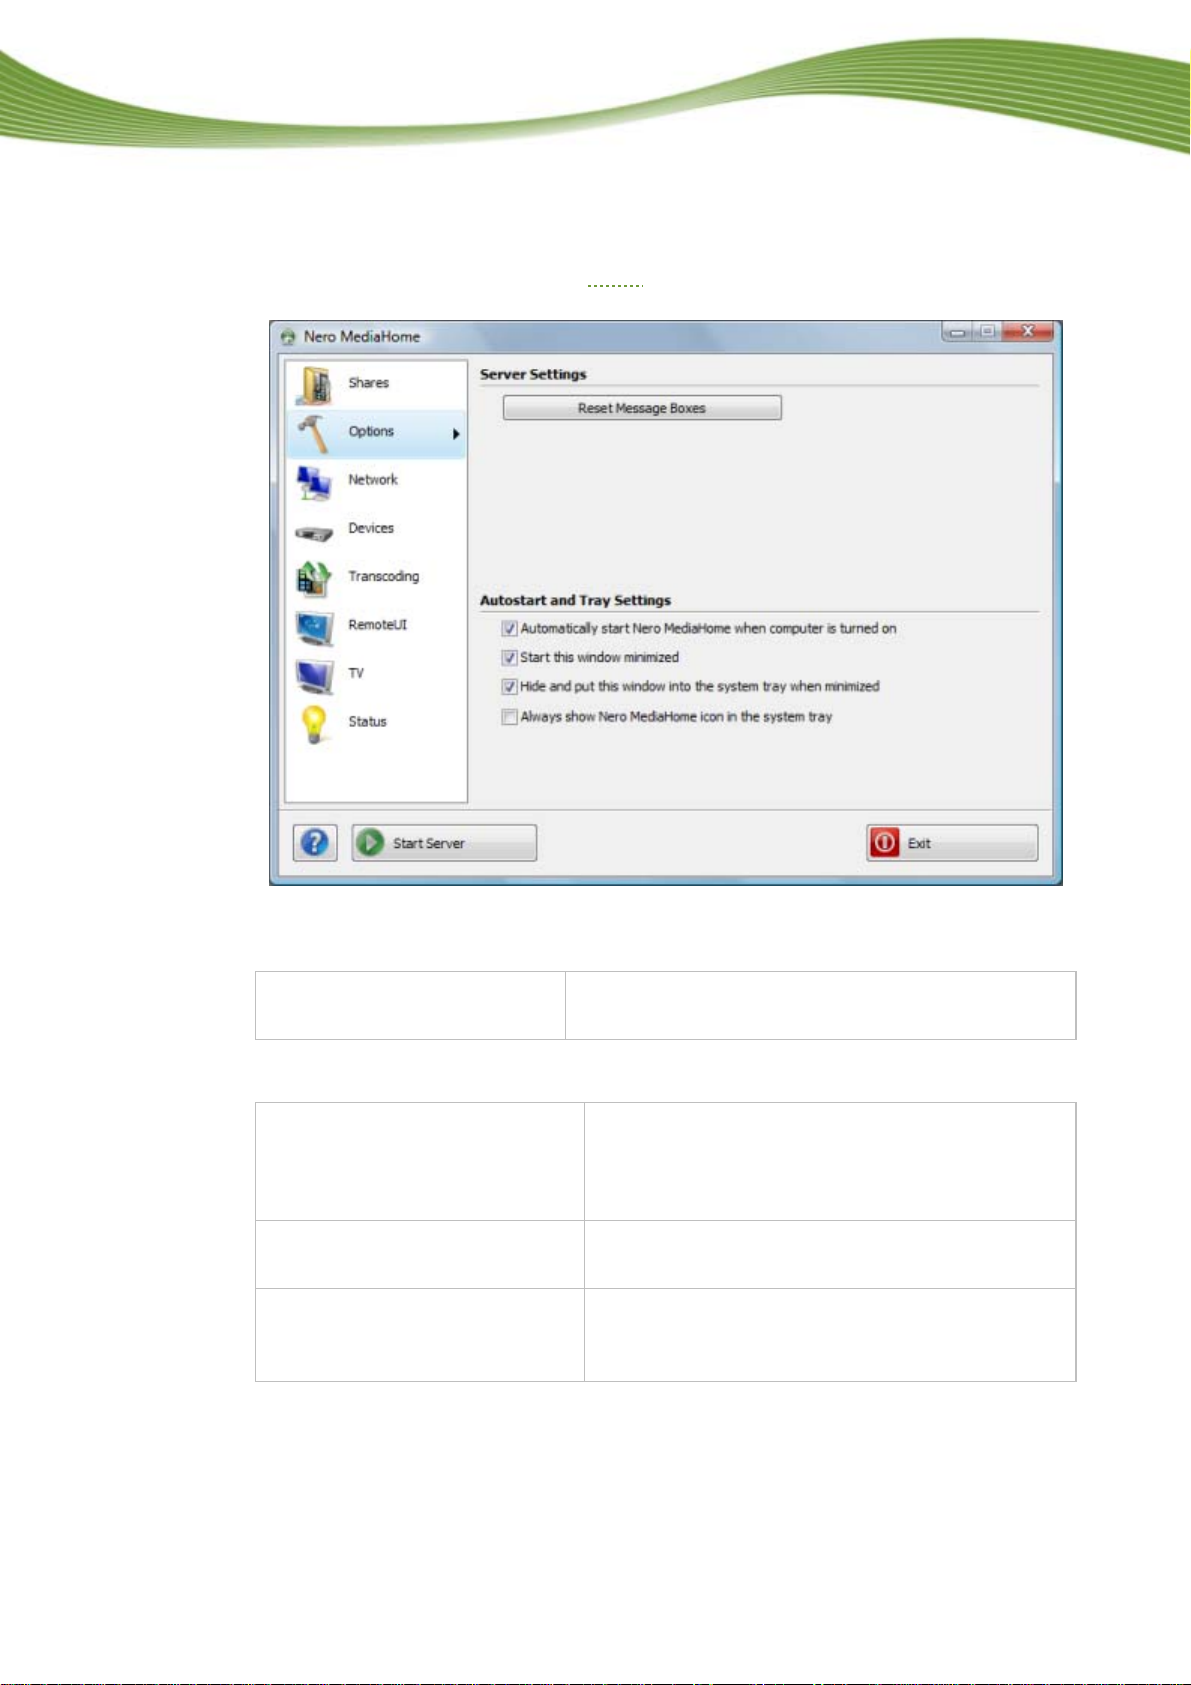Open the Transcoding icon in sidebar
Screen dimensions: 1191x1685
[x=315, y=578]
